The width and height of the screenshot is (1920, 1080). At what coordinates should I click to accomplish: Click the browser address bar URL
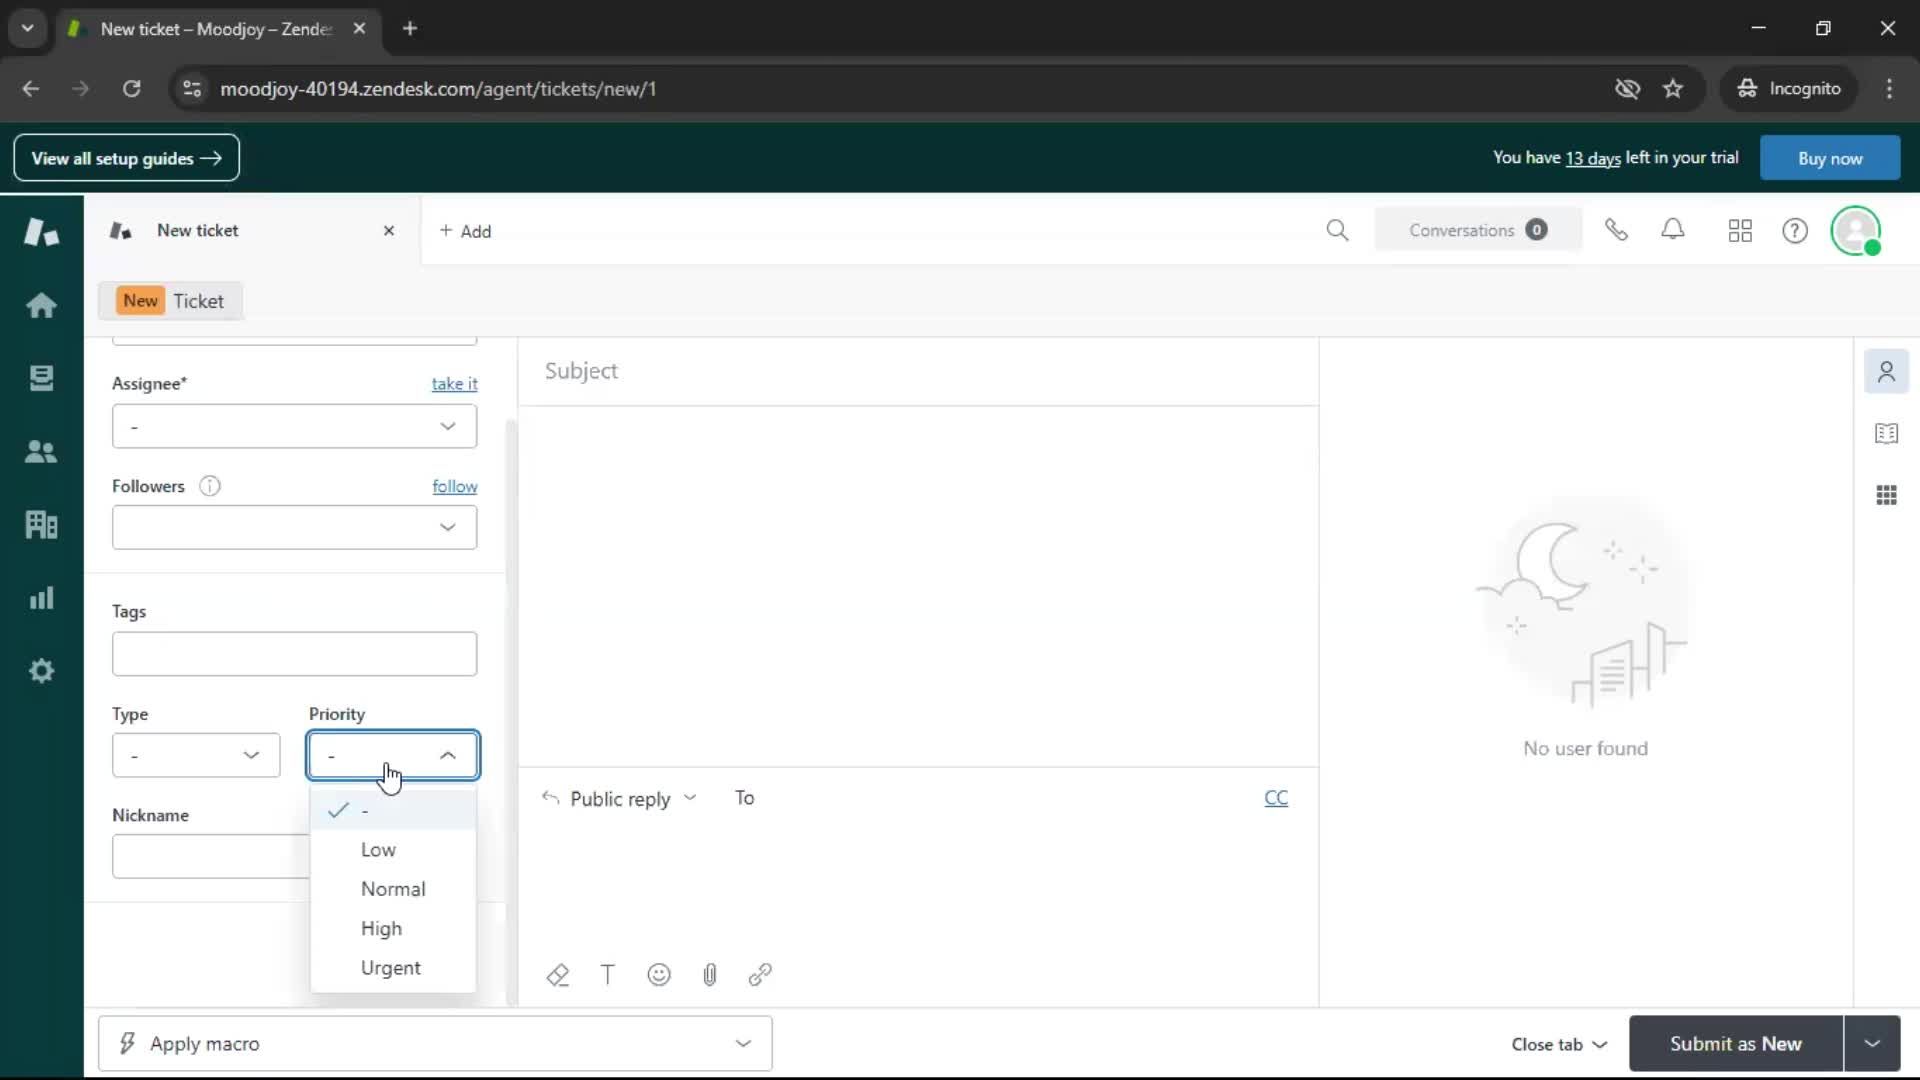[x=438, y=89]
